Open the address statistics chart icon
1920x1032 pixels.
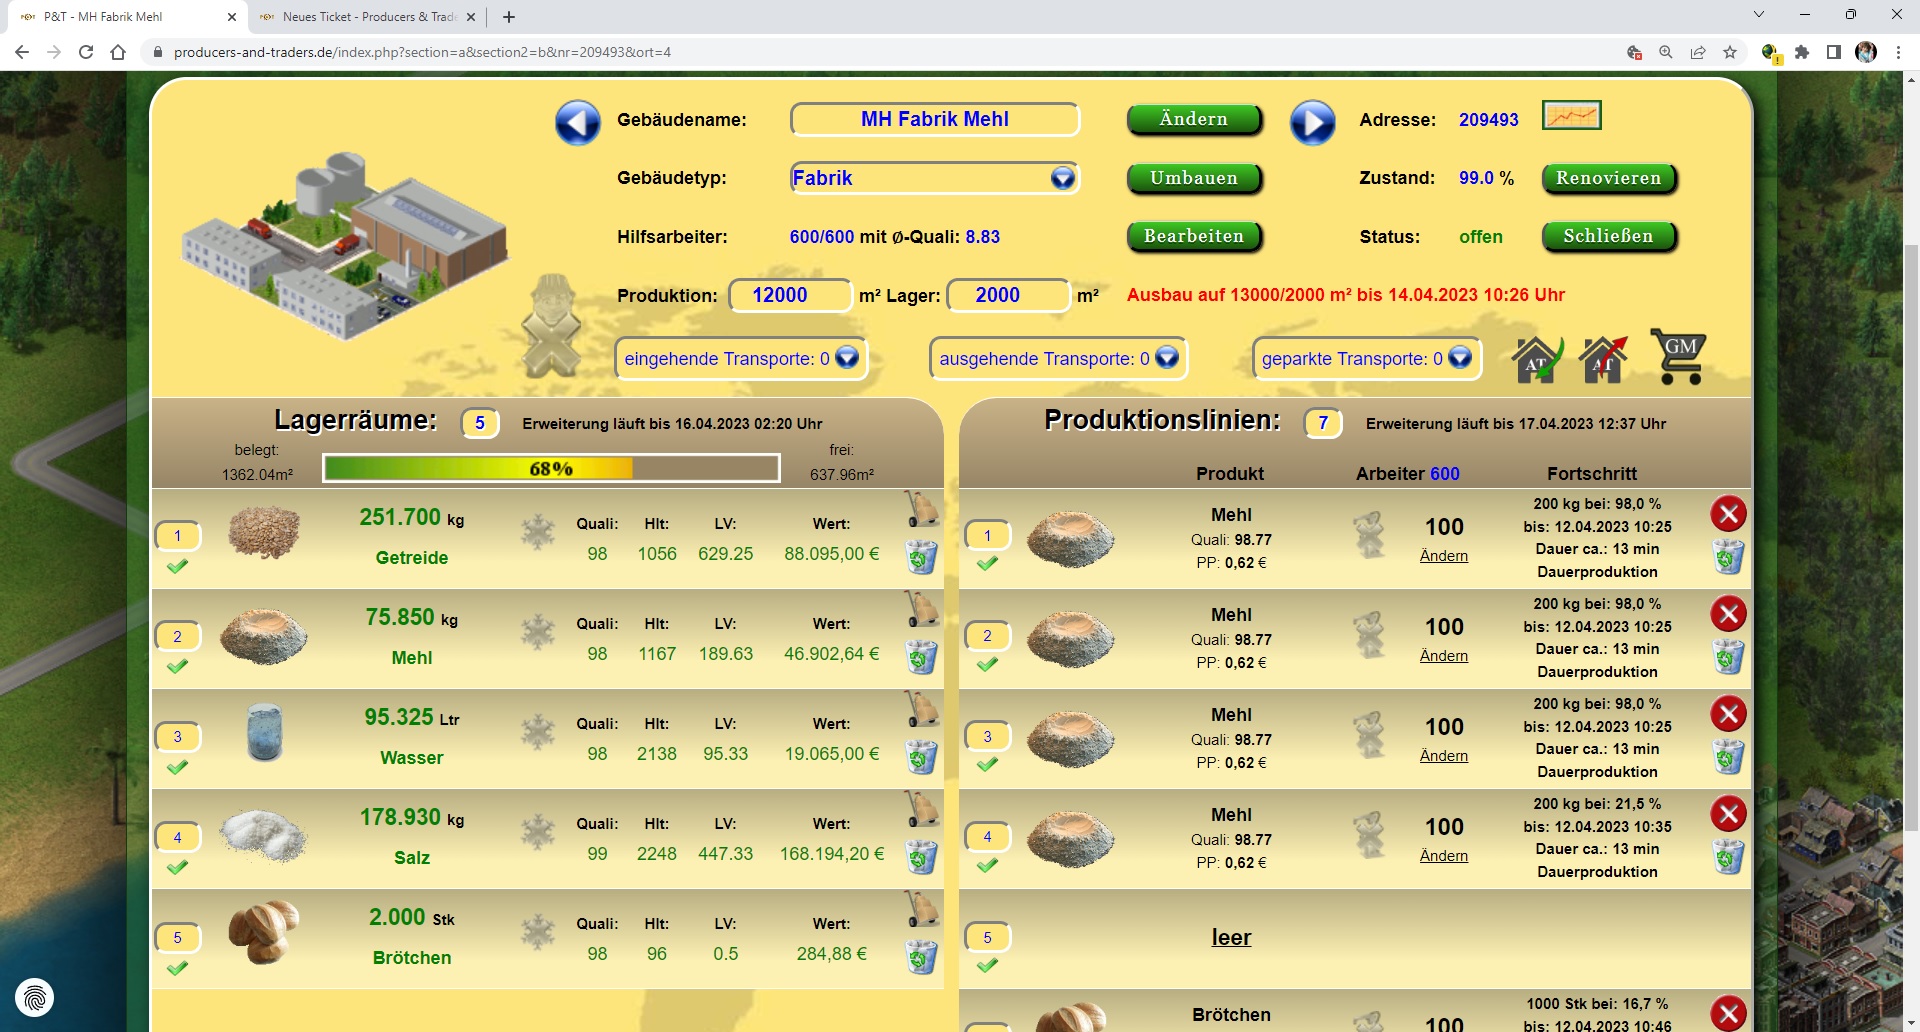click(1572, 116)
